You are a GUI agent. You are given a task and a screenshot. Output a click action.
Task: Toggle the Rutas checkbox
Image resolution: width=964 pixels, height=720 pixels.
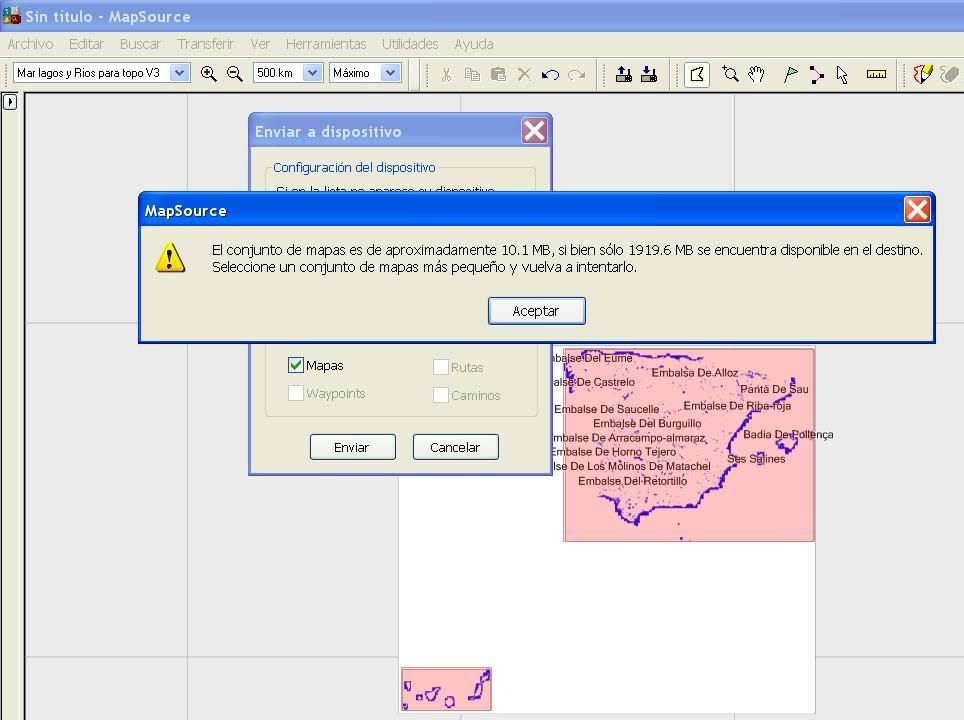point(441,367)
